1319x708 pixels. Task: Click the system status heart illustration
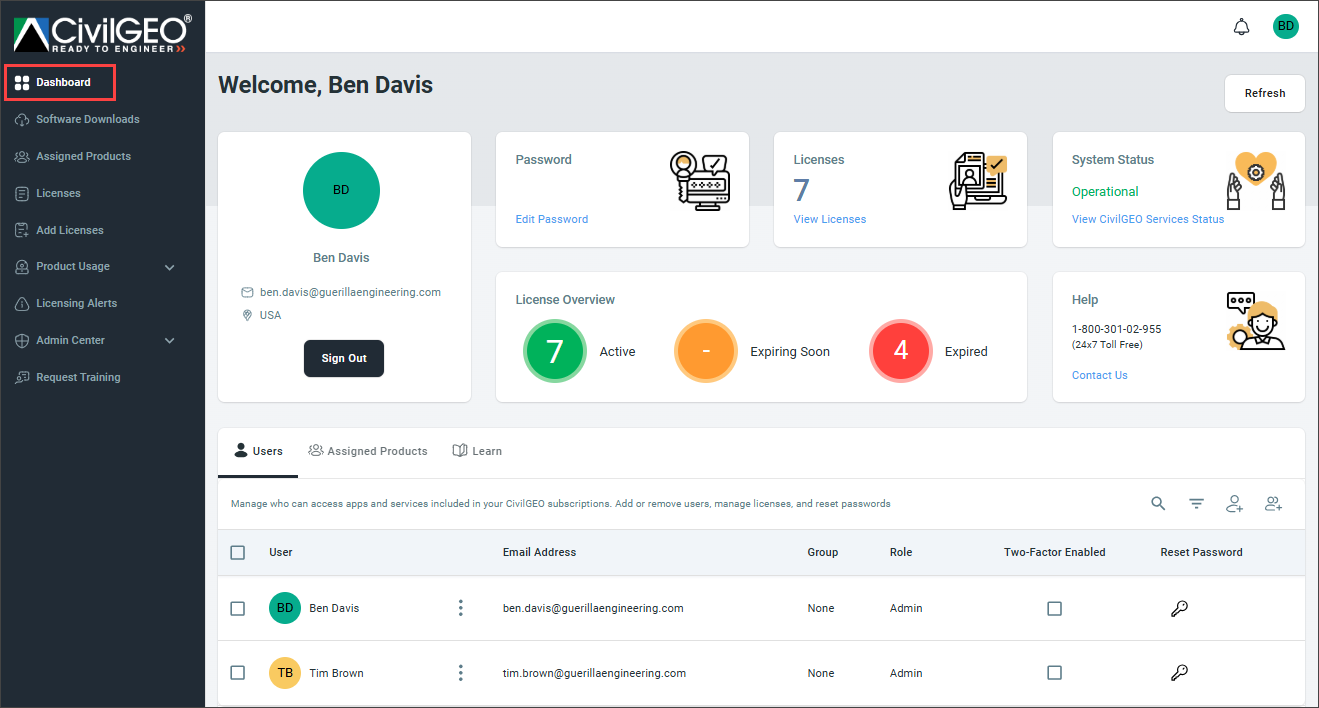tap(1256, 180)
